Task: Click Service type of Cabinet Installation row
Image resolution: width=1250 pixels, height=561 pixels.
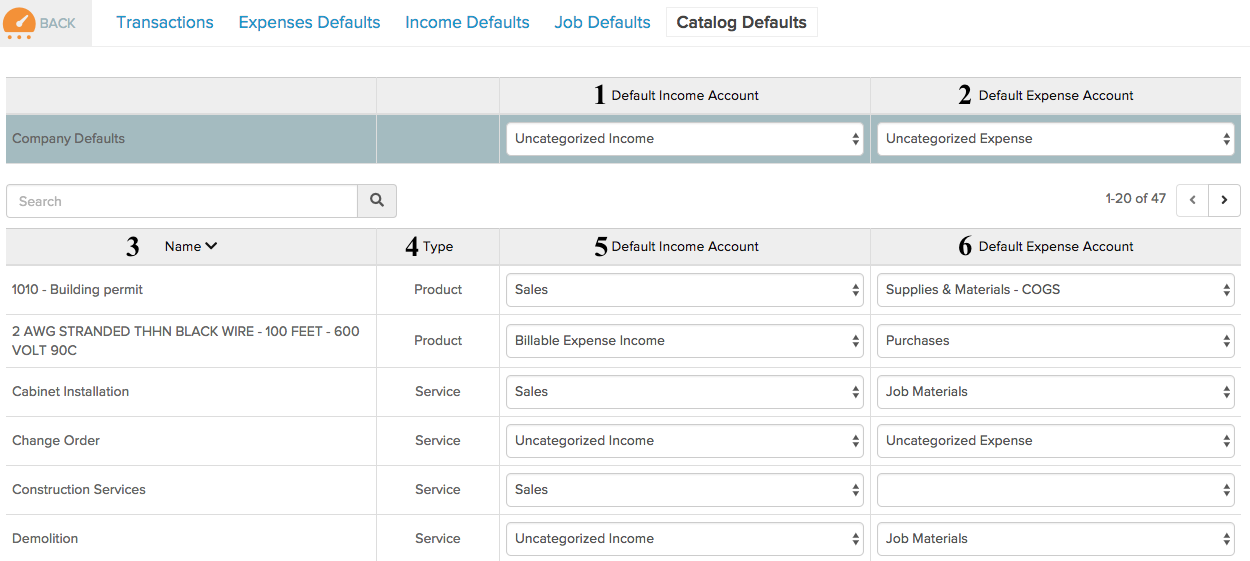Action: [x=438, y=392]
